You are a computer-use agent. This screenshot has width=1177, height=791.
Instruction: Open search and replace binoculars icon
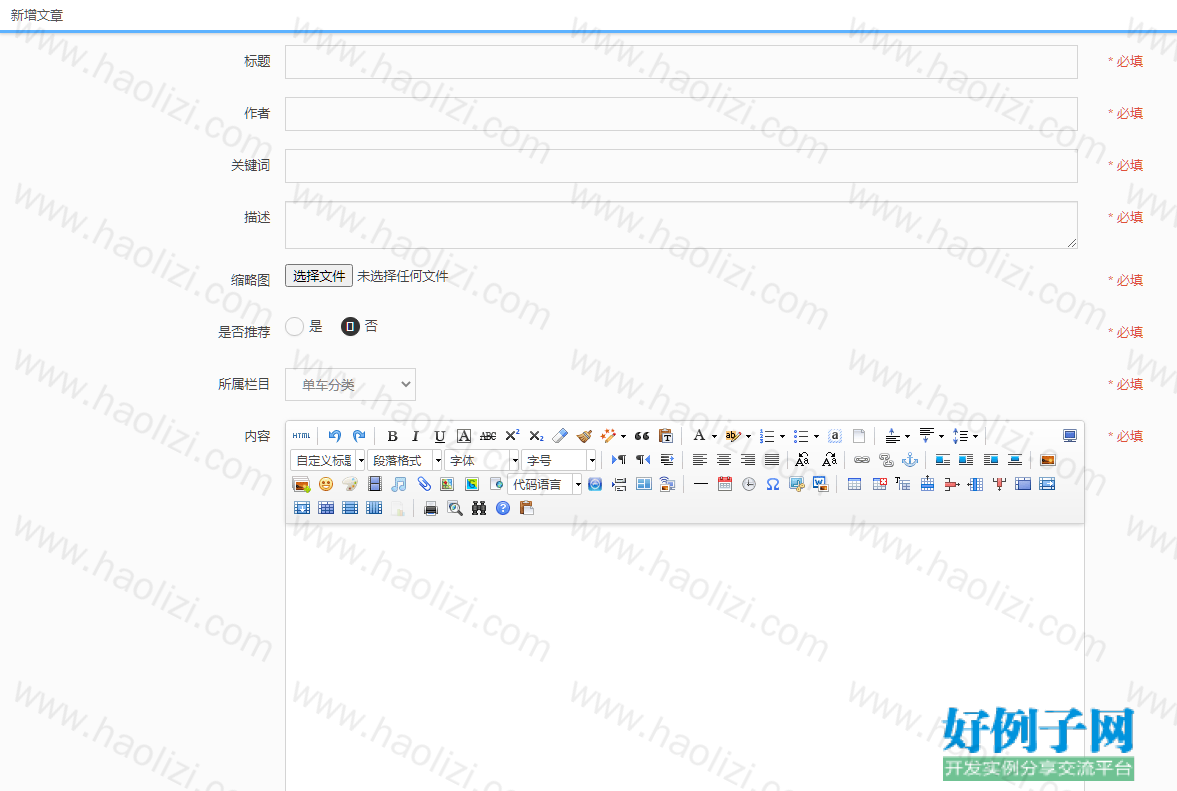(x=479, y=508)
